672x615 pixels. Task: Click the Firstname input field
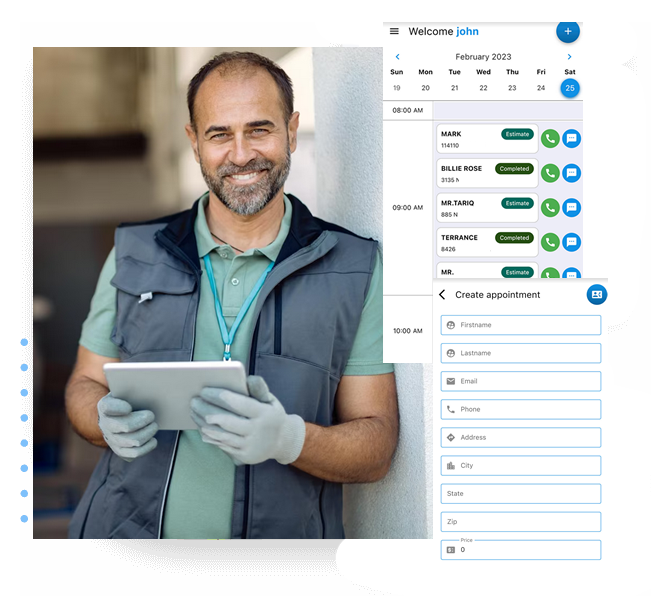click(x=521, y=325)
